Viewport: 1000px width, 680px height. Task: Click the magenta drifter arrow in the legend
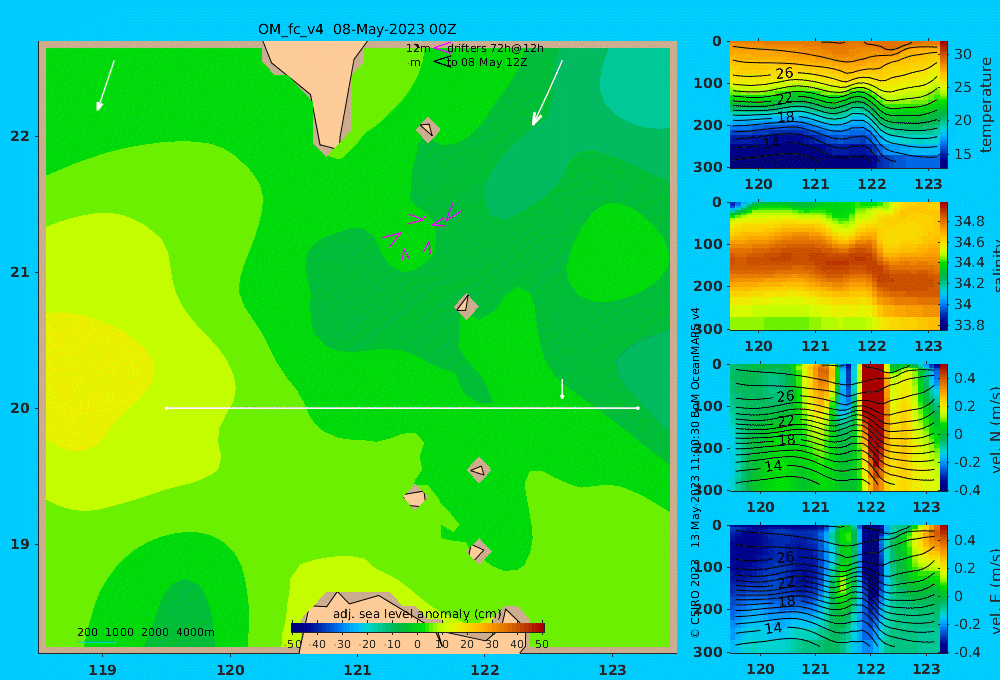point(442,48)
